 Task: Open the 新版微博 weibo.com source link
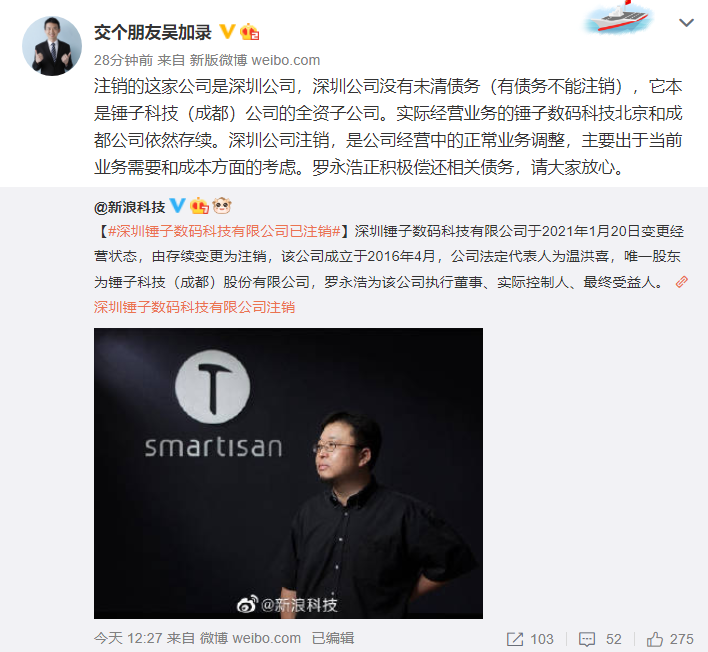coord(255,60)
